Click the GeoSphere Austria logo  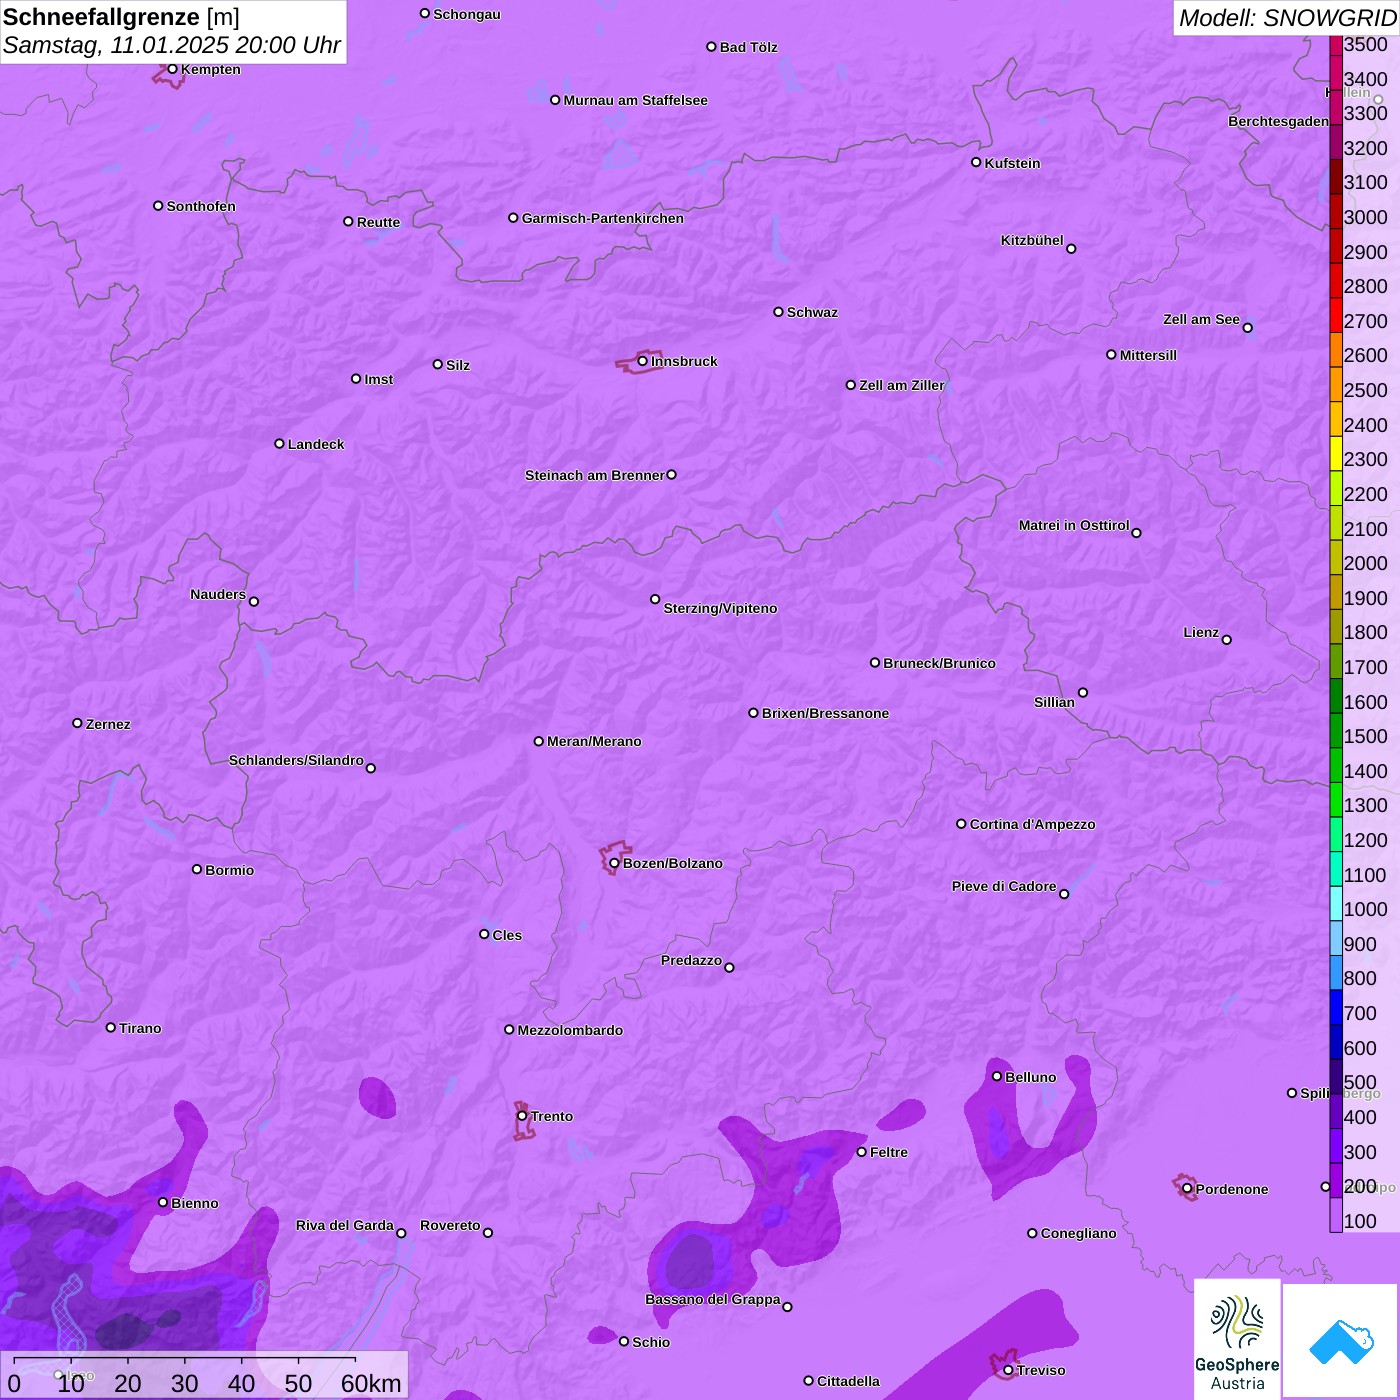tap(1237, 1340)
